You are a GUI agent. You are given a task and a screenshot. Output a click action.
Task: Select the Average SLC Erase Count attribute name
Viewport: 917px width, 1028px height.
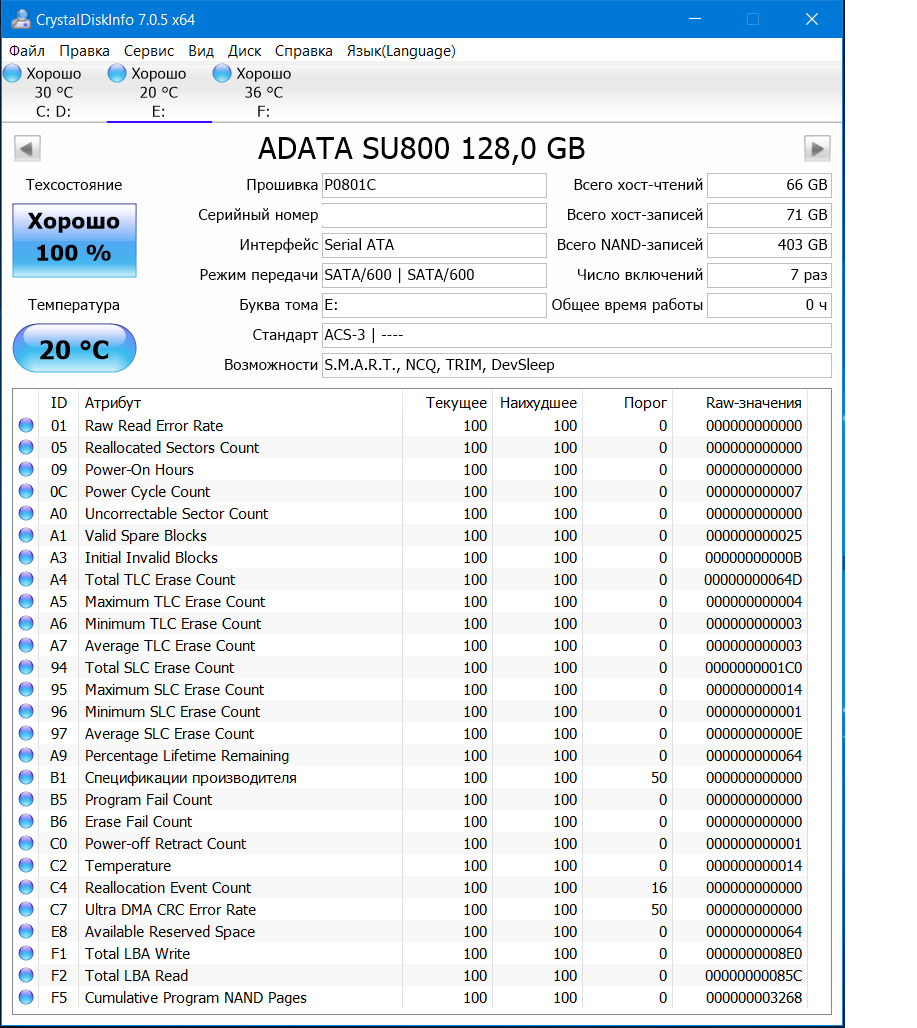click(x=169, y=734)
